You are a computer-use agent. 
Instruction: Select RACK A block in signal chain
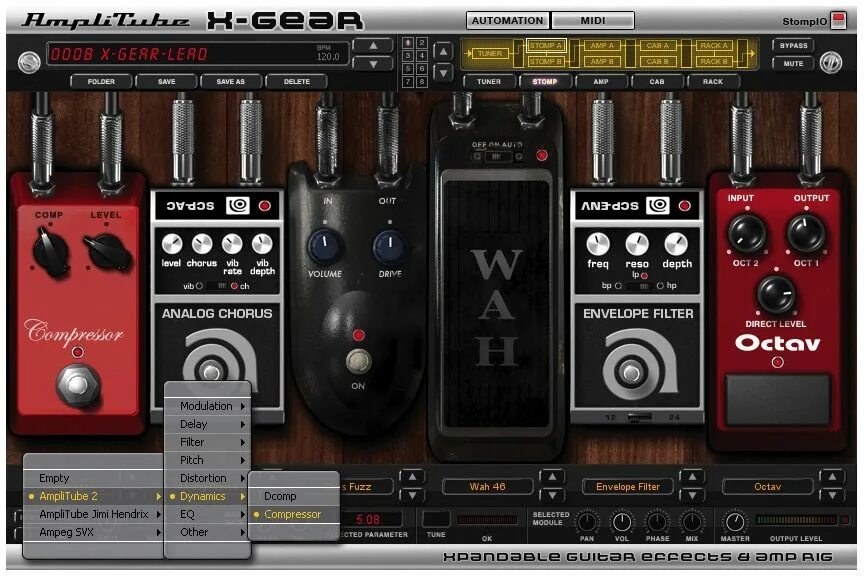714,45
